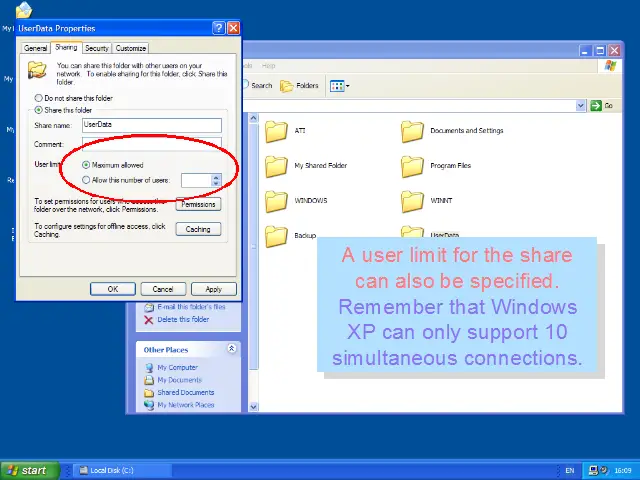Switch to the Security tab
This screenshot has width=640, height=480.
pyautogui.click(x=97, y=48)
